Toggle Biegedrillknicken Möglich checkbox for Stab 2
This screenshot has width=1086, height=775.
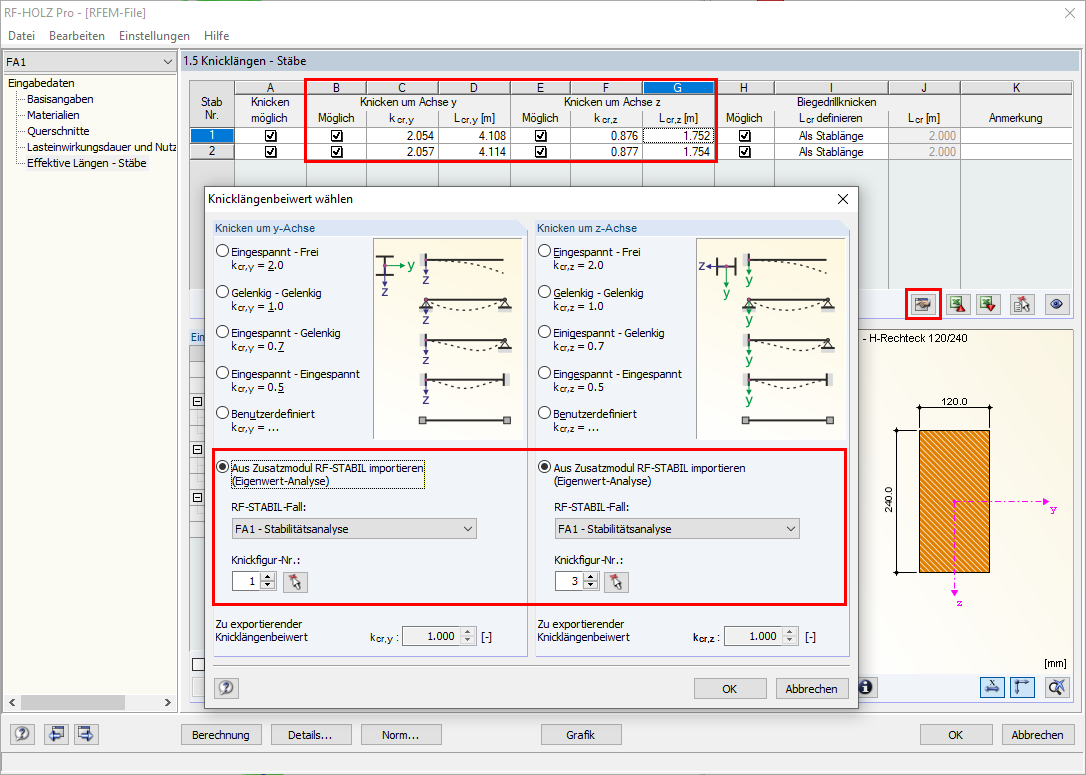point(744,152)
